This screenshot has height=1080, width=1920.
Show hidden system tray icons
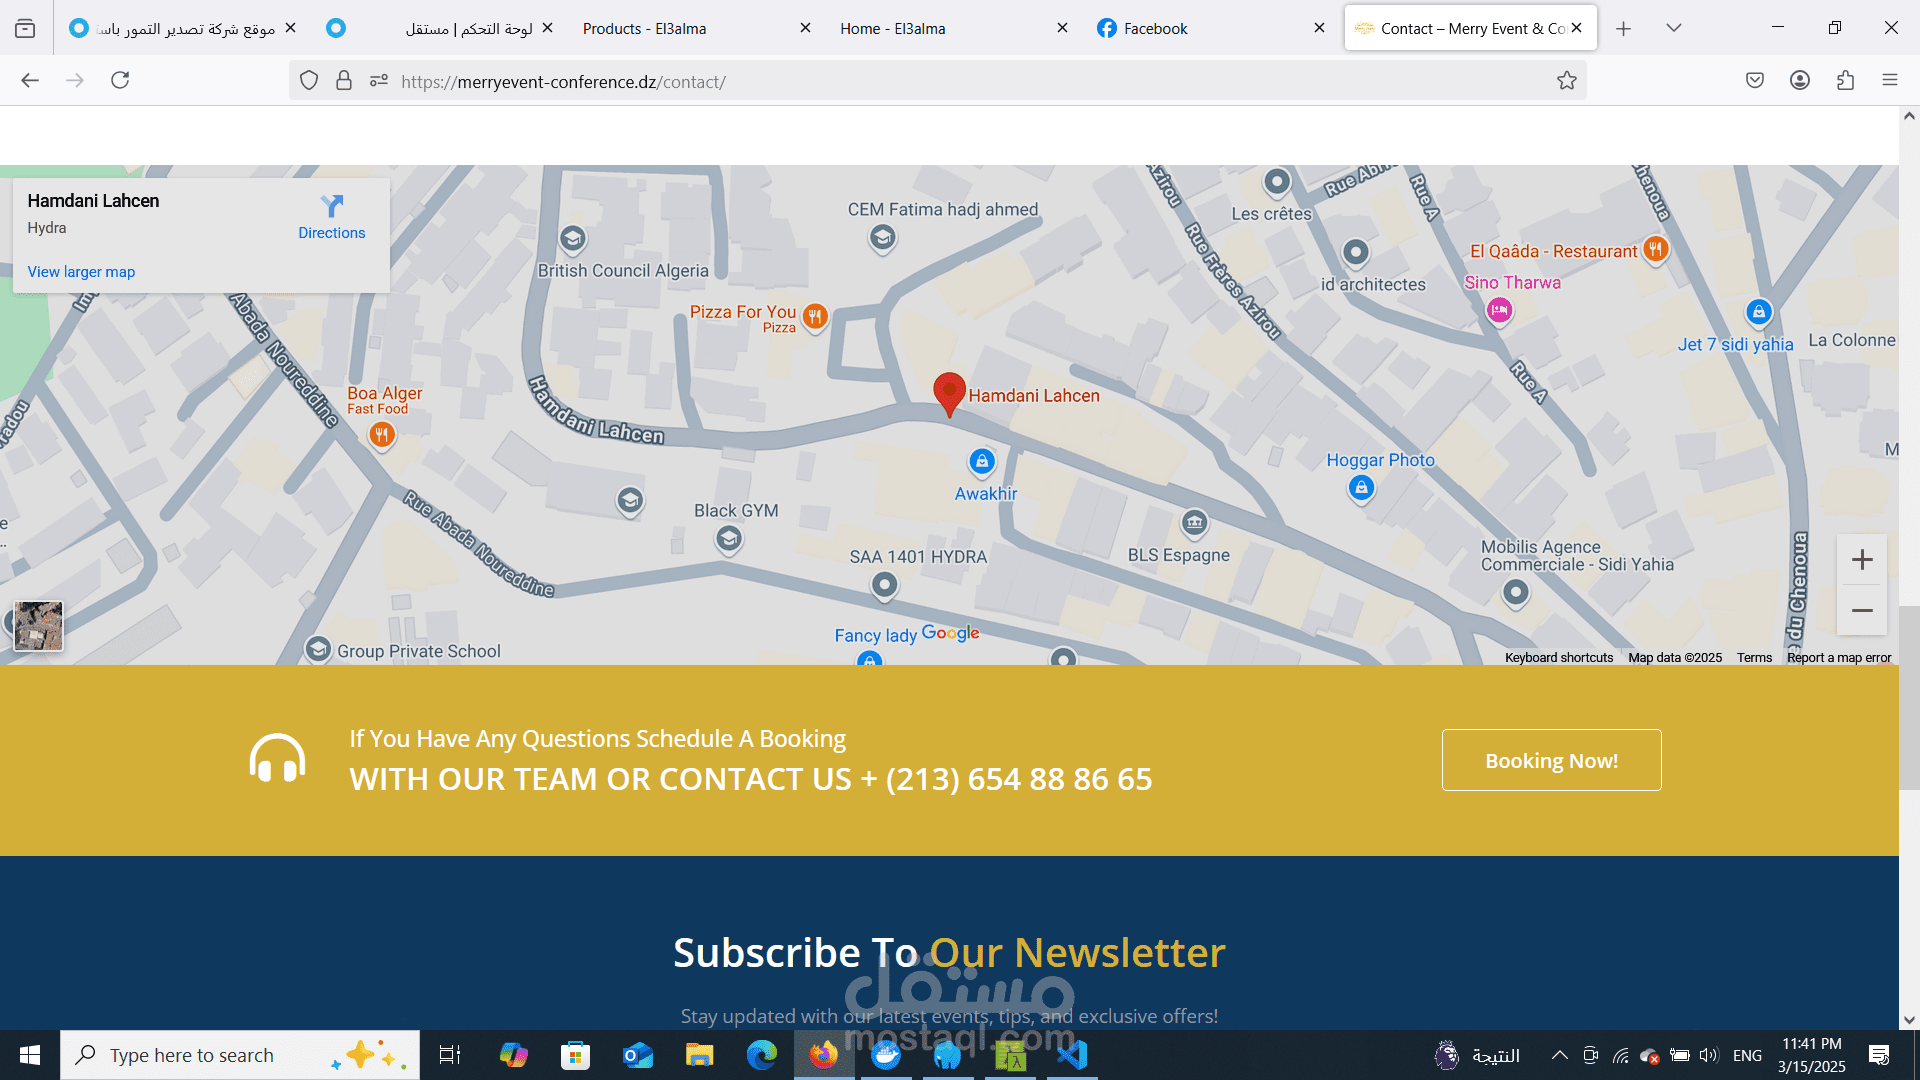pyautogui.click(x=1559, y=1055)
